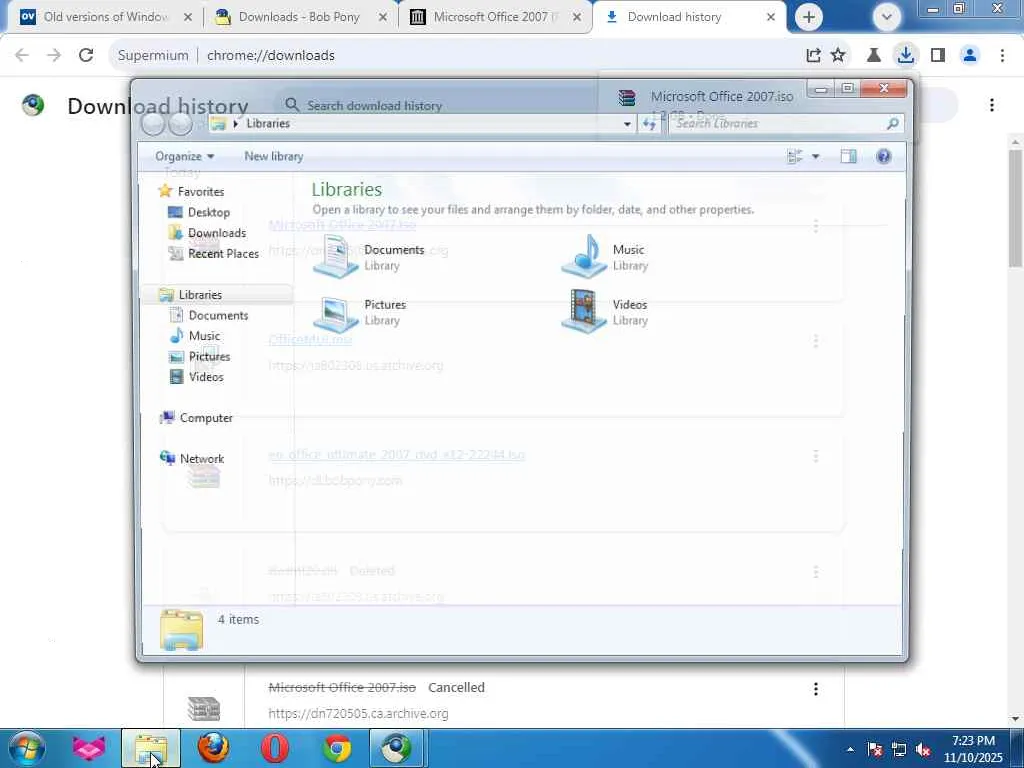The height and width of the screenshot is (768, 1024).
Task: Open the browser profile avatar
Action: click(970, 55)
